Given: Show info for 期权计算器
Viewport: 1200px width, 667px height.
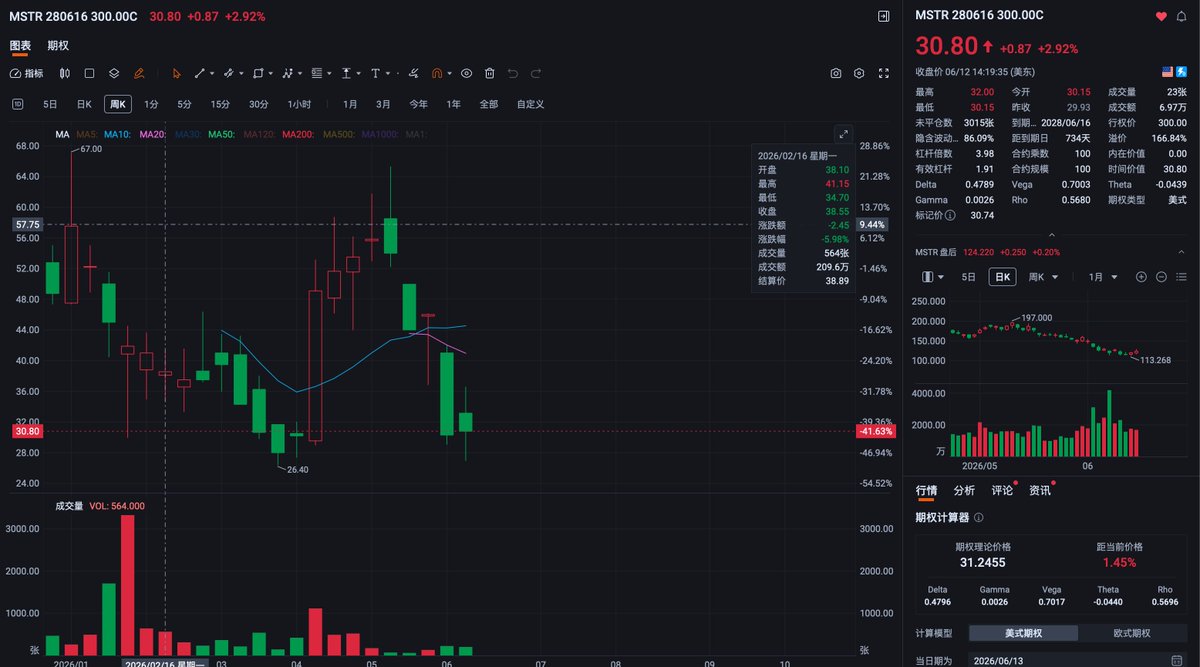Looking at the screenshot, I should (x=979, y=517).
